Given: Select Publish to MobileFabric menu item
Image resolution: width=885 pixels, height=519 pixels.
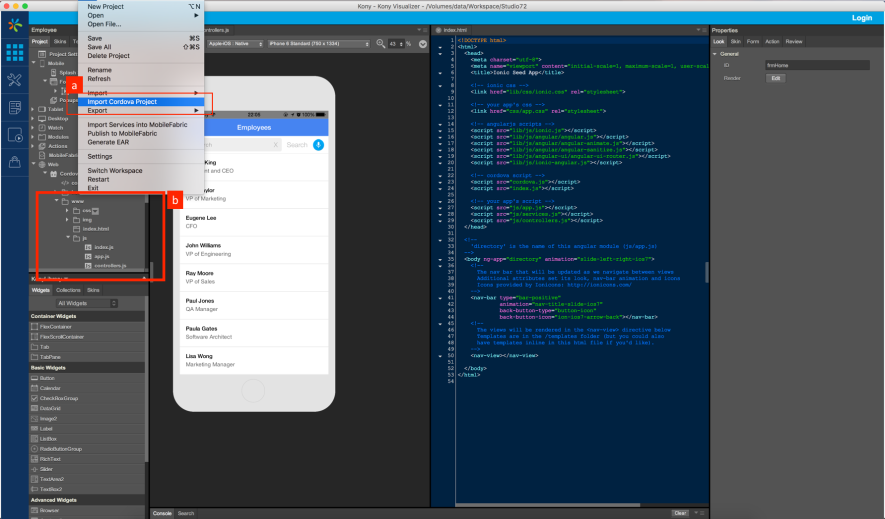Looking at the screenshot, I should 122,134.
